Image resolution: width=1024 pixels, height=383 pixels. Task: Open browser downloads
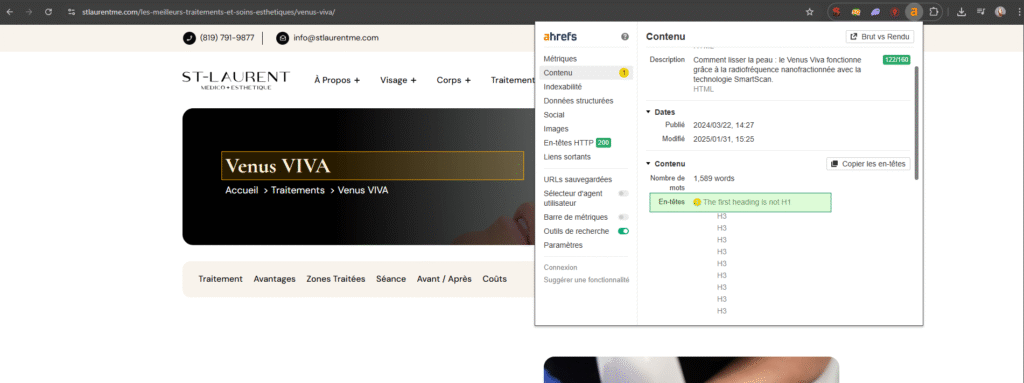pyautogui.click(x=961, y=12)
